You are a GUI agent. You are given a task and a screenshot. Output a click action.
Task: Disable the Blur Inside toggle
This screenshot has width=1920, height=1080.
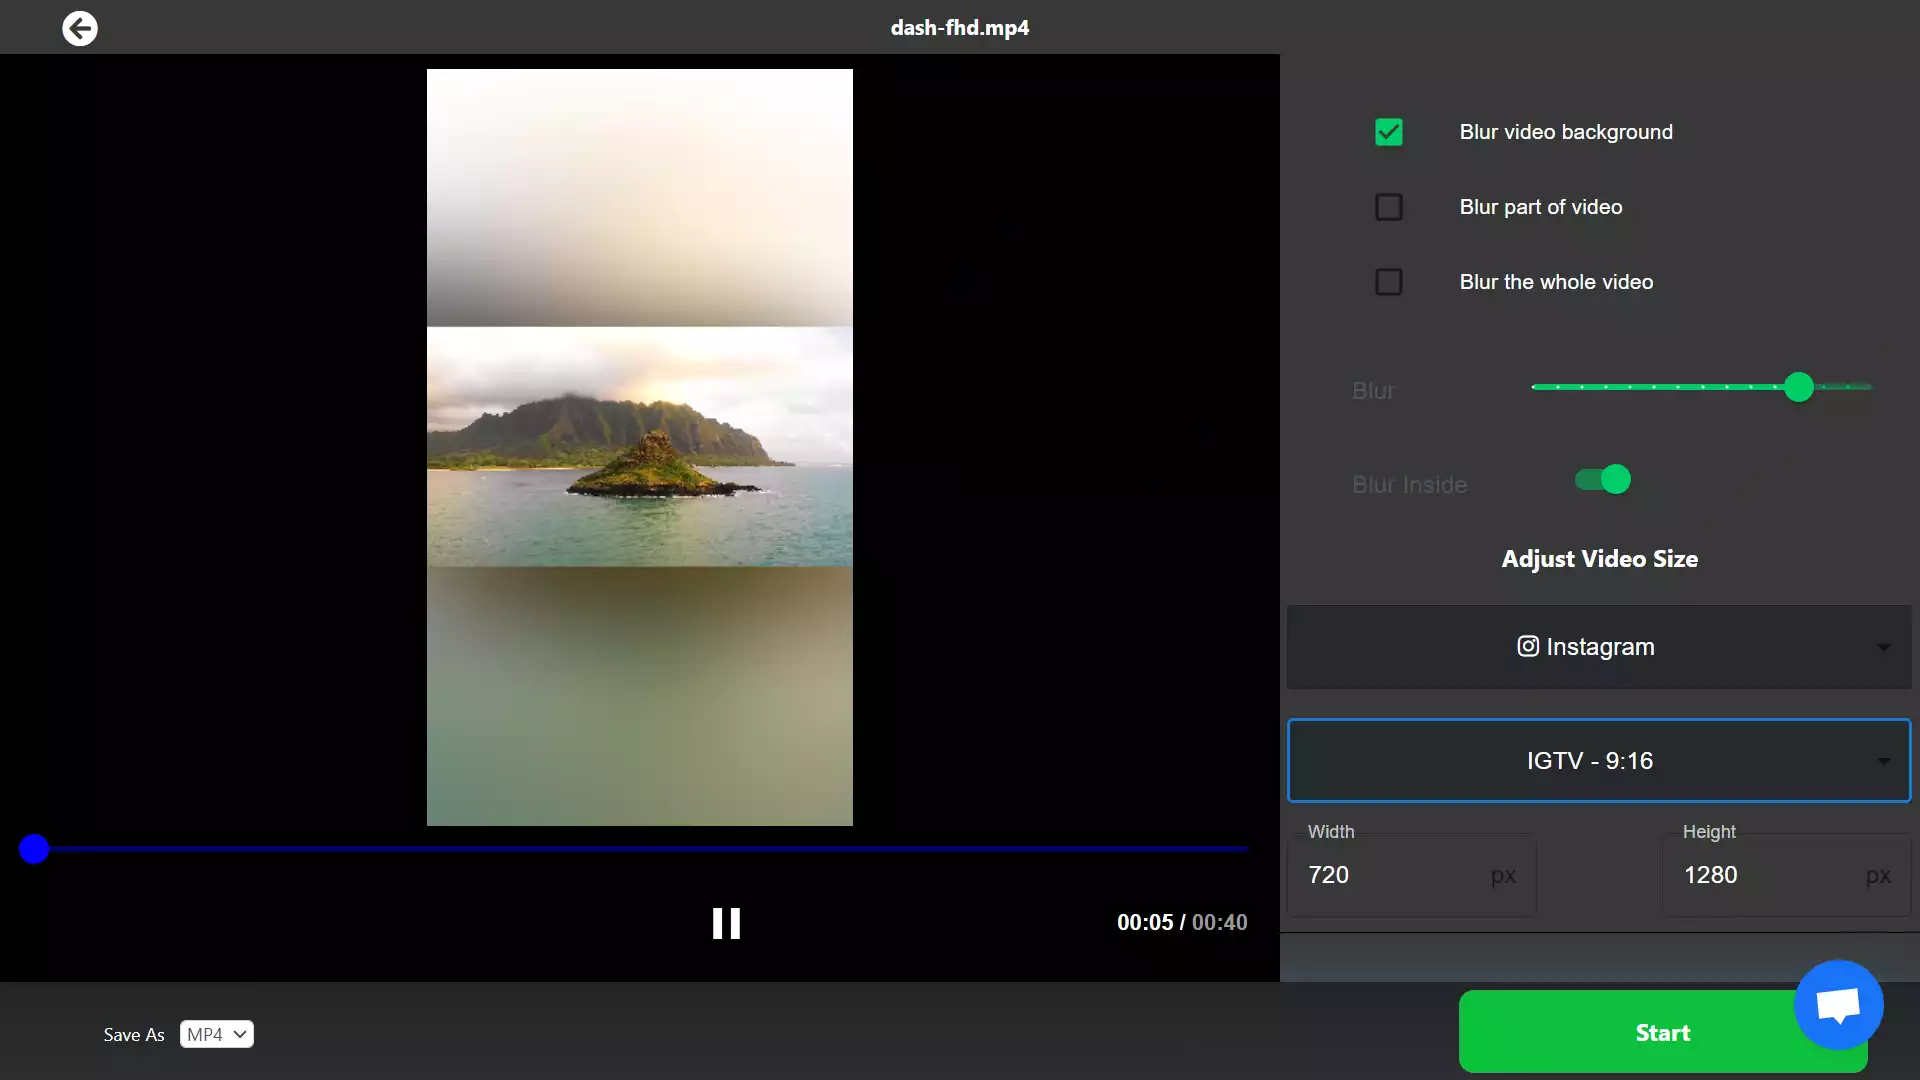click(1603, 480)
